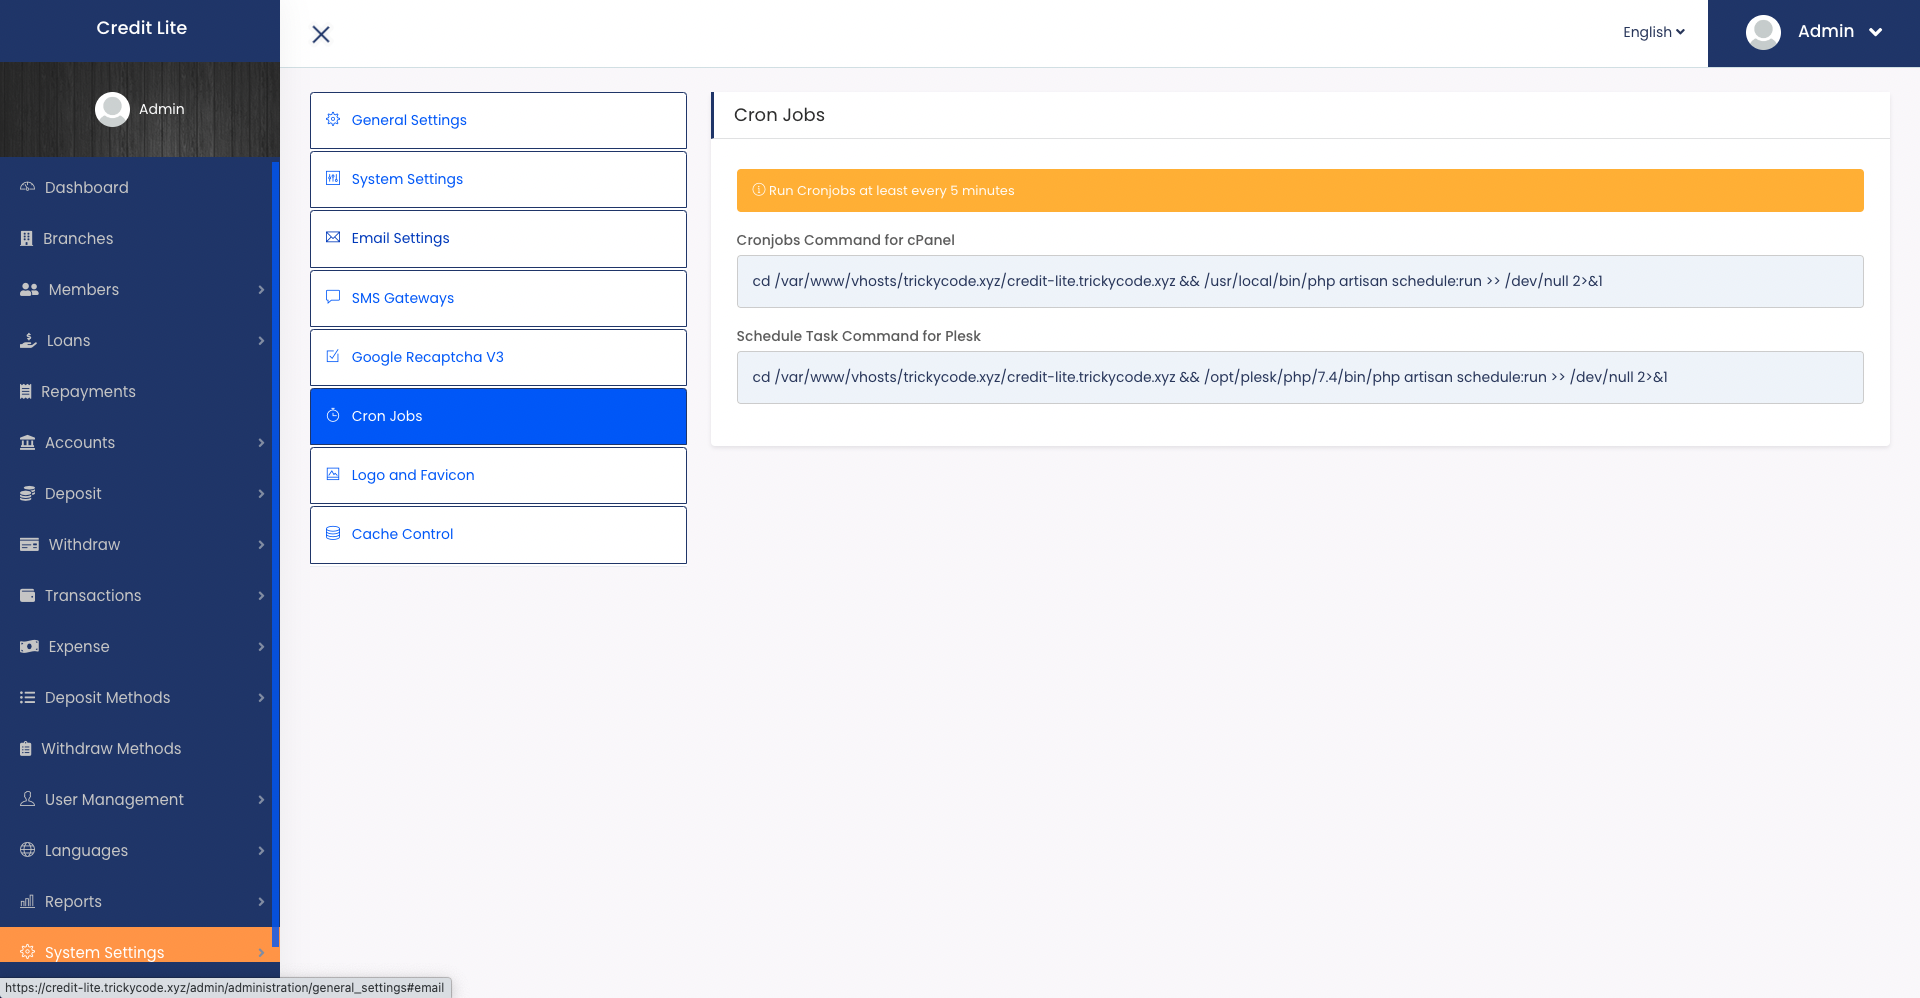
Task: Click the checkbox icon beside Google Recaptcha V3
Action: click(x=333, y=356)
